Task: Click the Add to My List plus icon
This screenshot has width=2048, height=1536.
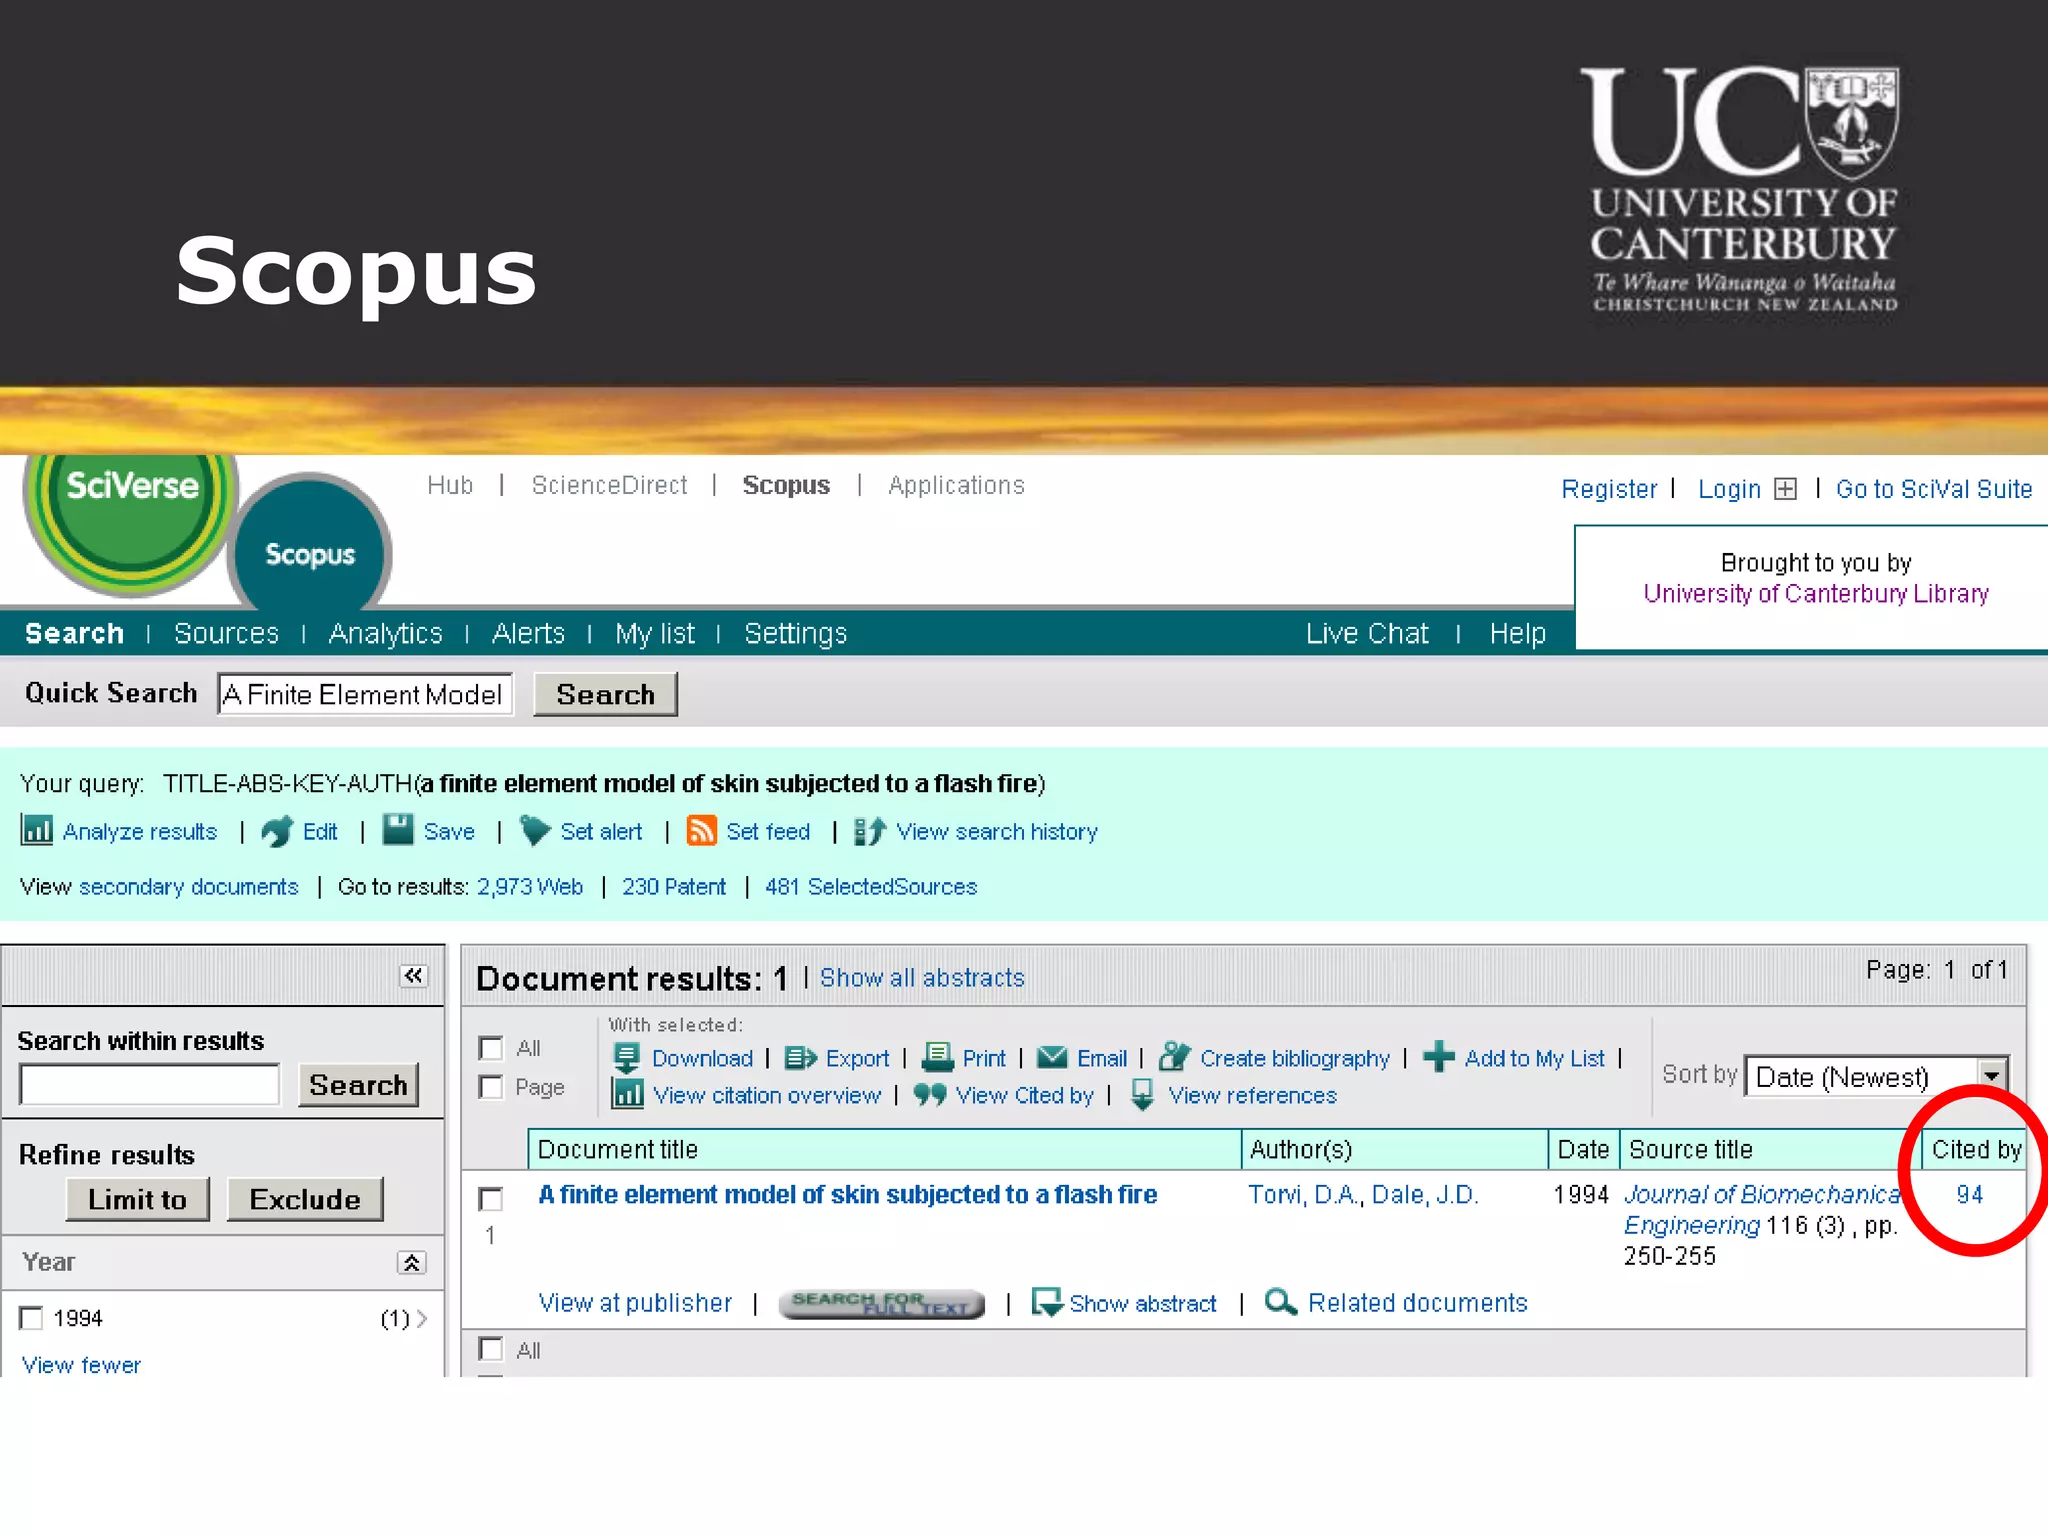Action: tap(1438, 1057)
